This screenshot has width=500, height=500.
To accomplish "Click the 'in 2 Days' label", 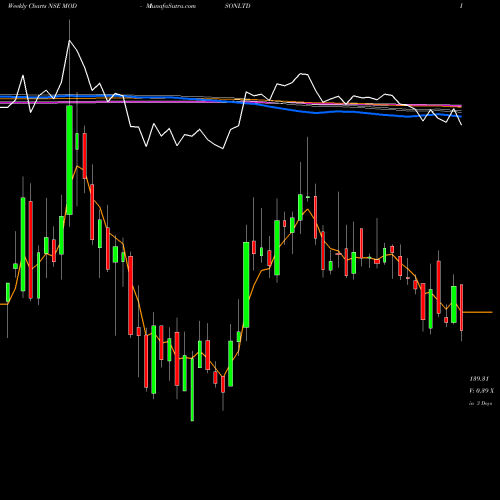I will pyautogui.click(x=480, y=403).
